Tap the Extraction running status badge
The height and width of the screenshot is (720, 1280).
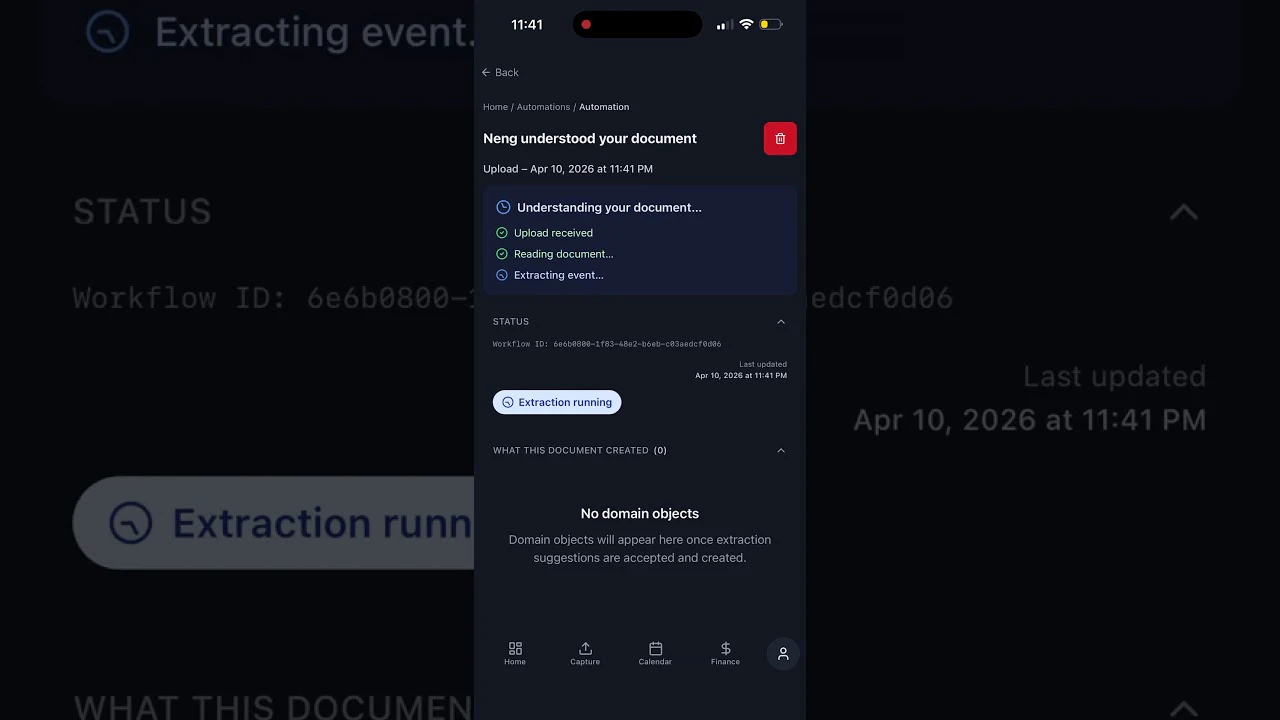(557, 402)
